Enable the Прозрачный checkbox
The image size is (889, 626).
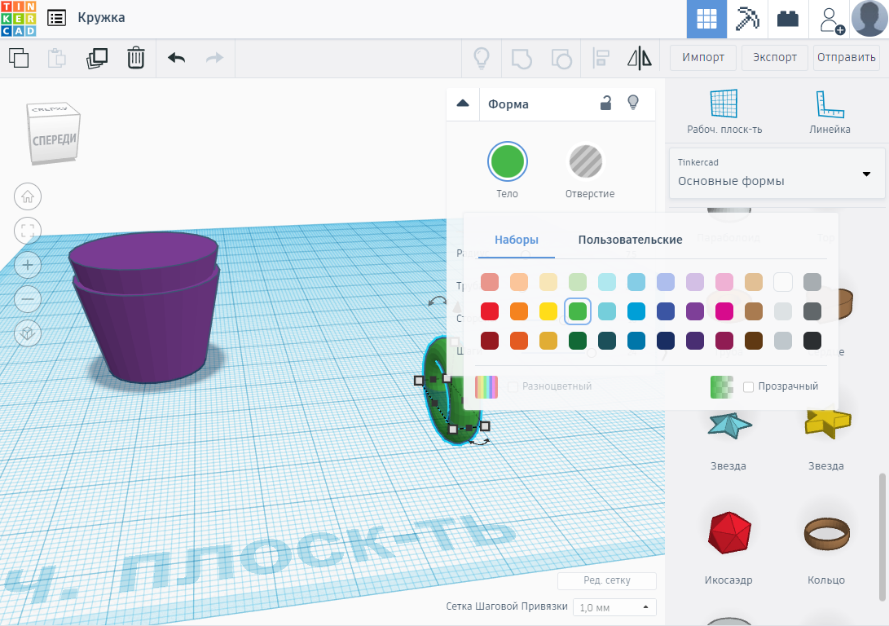click(749, 387)
